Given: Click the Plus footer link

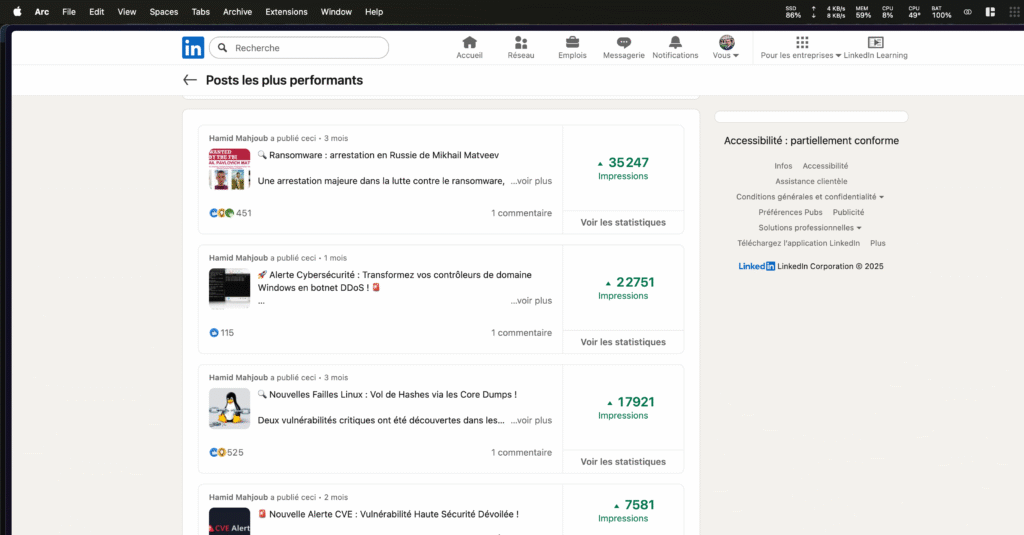Looking at the screenshot, I should point(878,243).
